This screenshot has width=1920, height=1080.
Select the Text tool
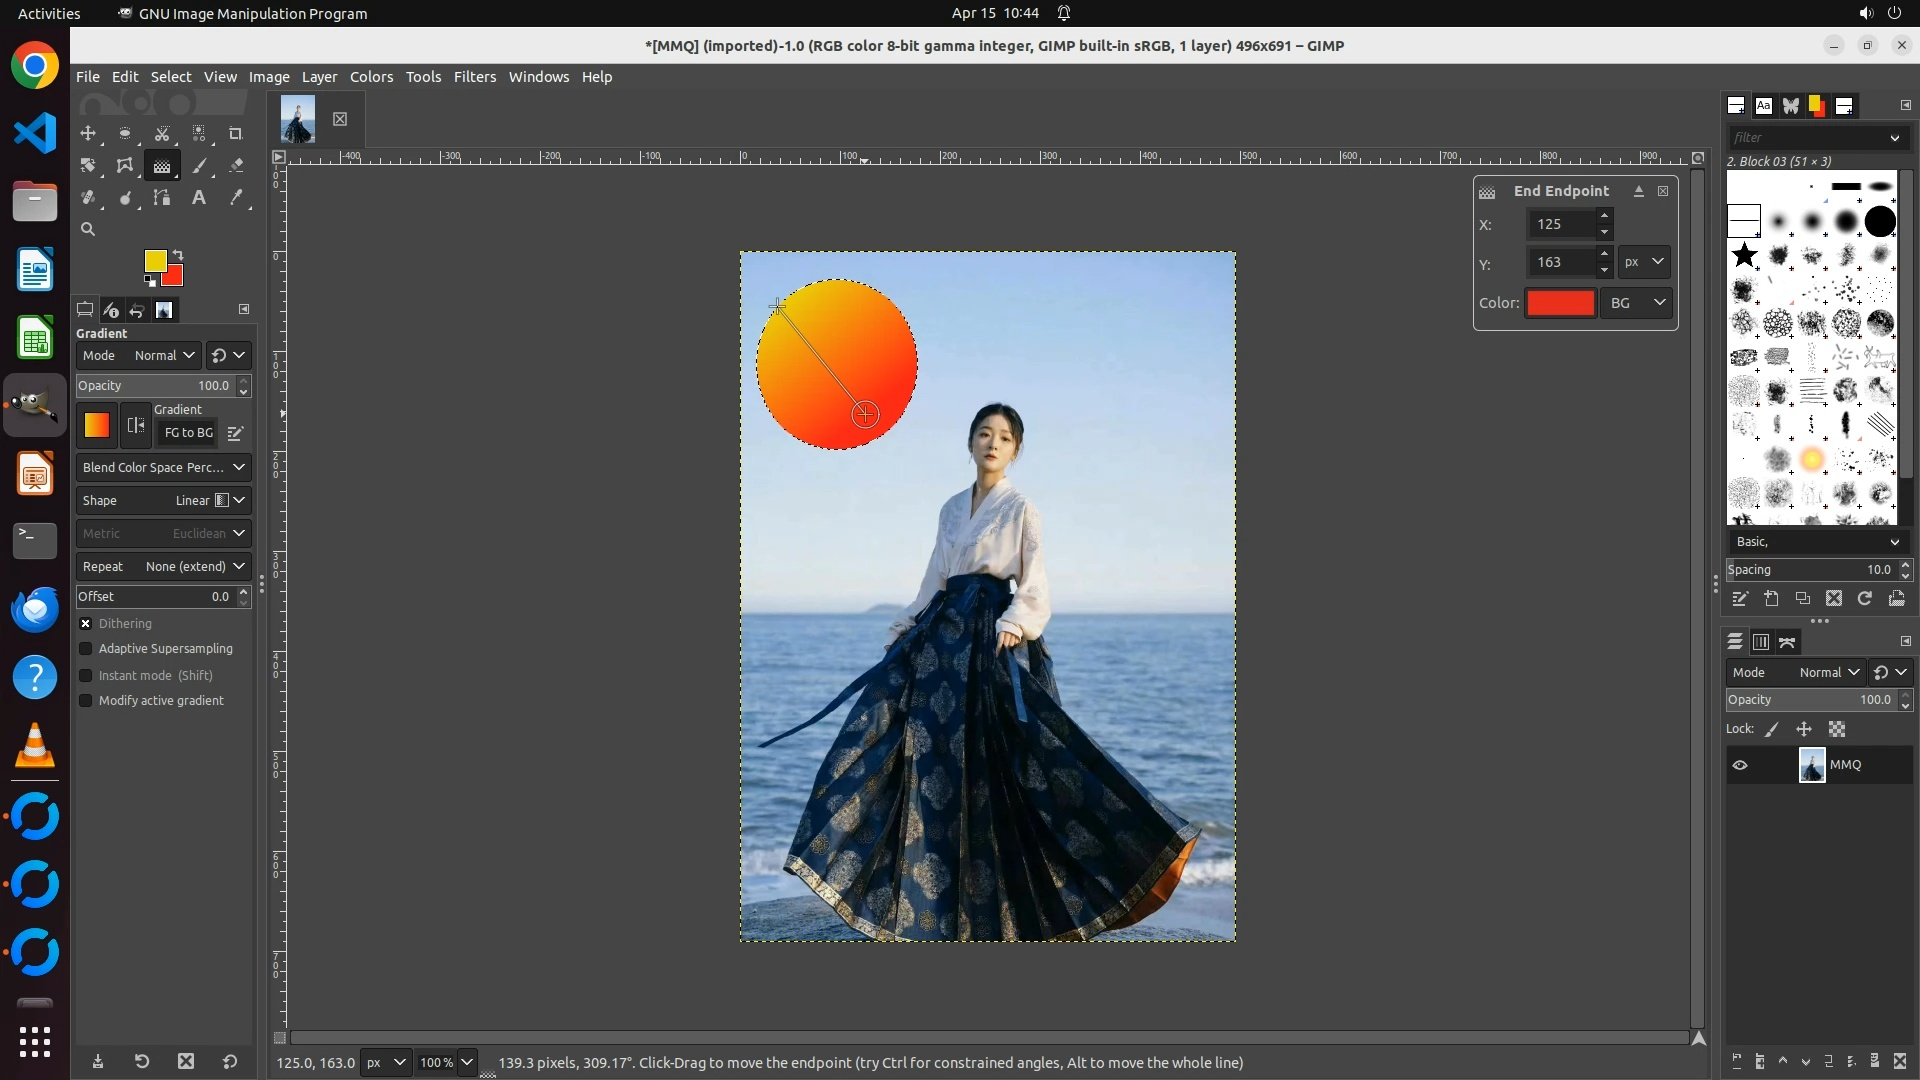pos(199,198)
